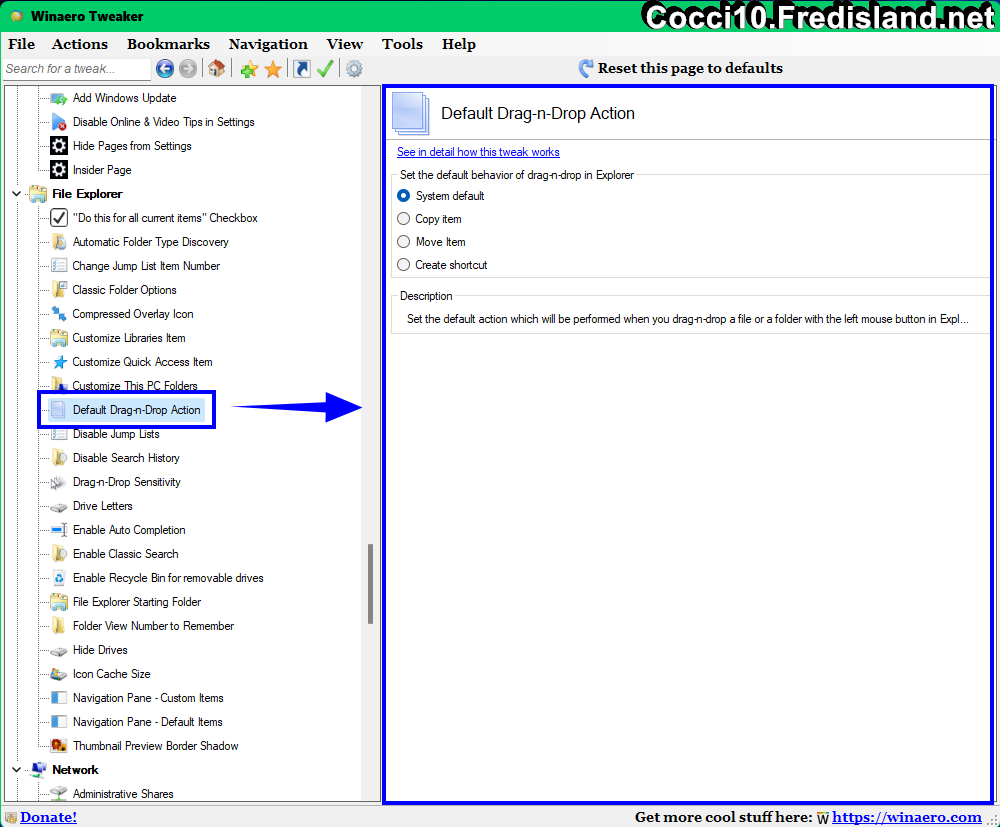Select Navigation Pane - Custom Items

pos(148,698)
